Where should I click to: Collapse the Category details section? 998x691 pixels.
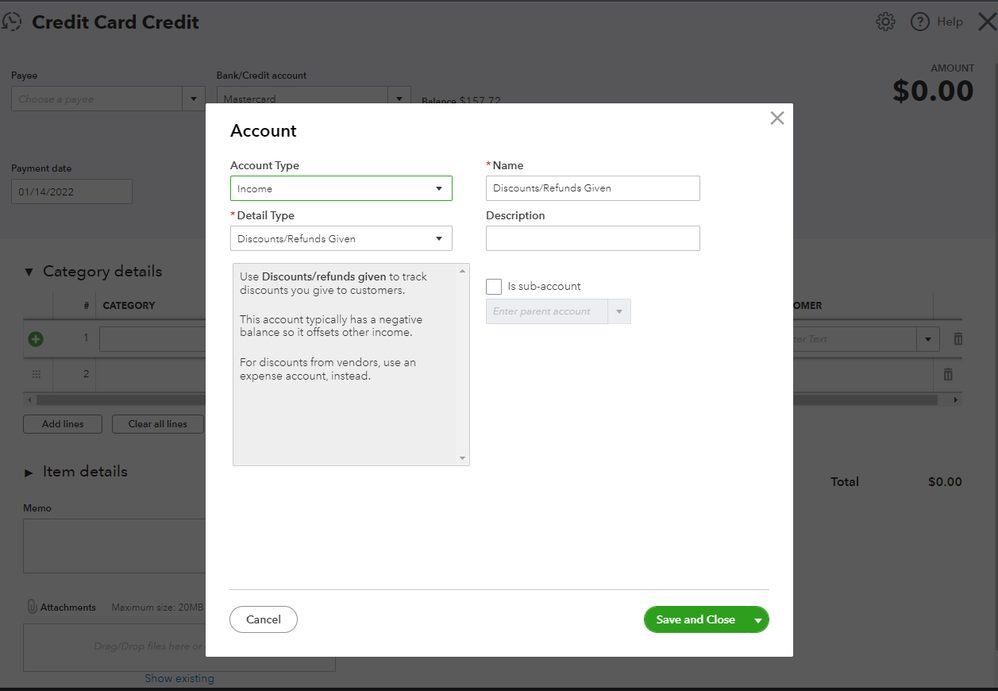click(x=29, y=272)
